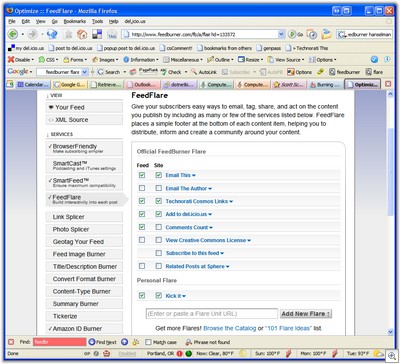Click the AutoLink toolbar button
400x364 pixels.
pos(204,72)
